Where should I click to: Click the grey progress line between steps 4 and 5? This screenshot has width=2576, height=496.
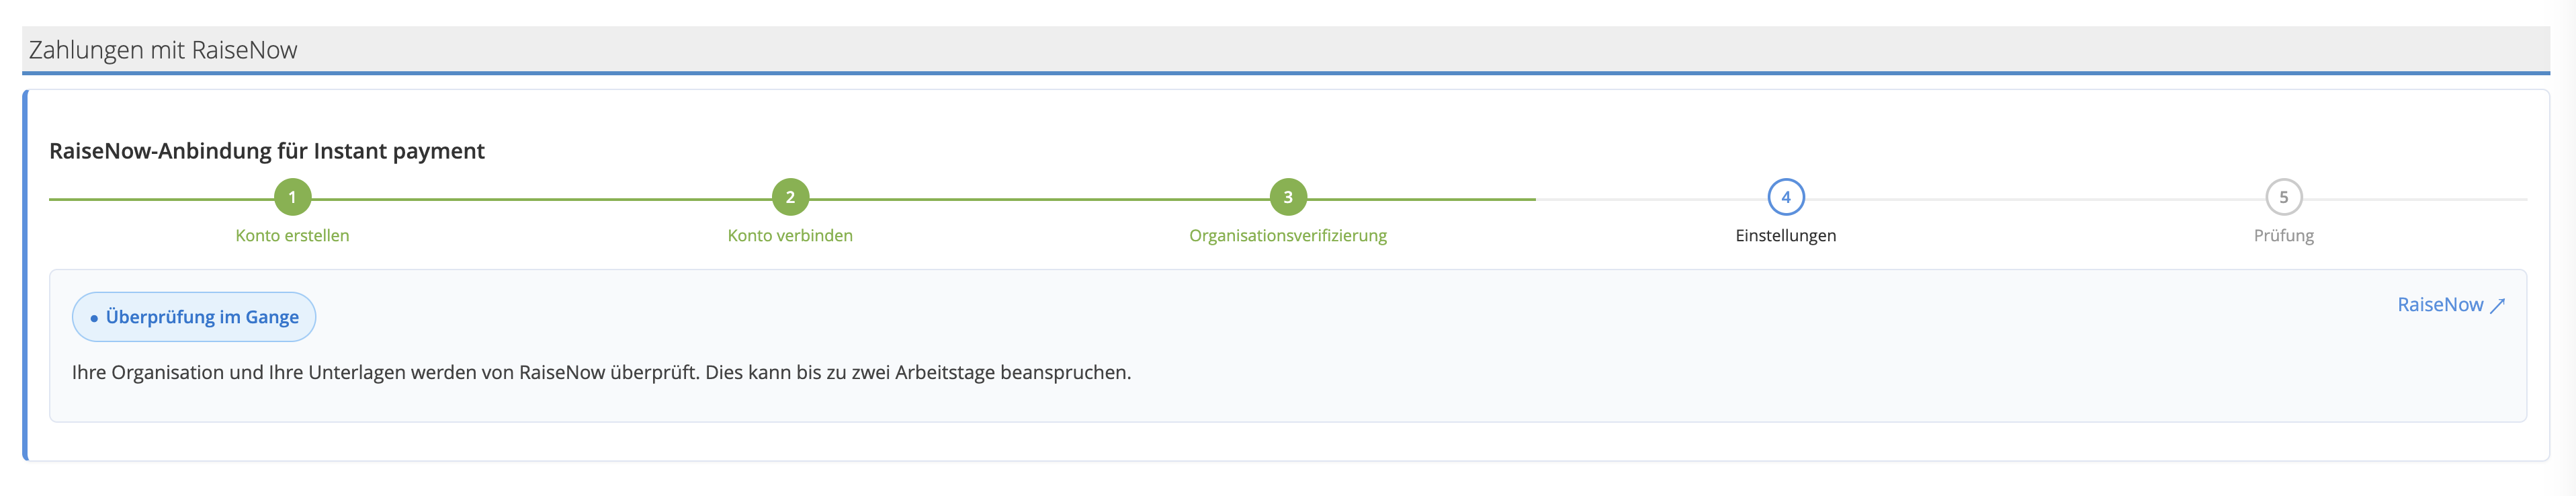(2035, 199)
